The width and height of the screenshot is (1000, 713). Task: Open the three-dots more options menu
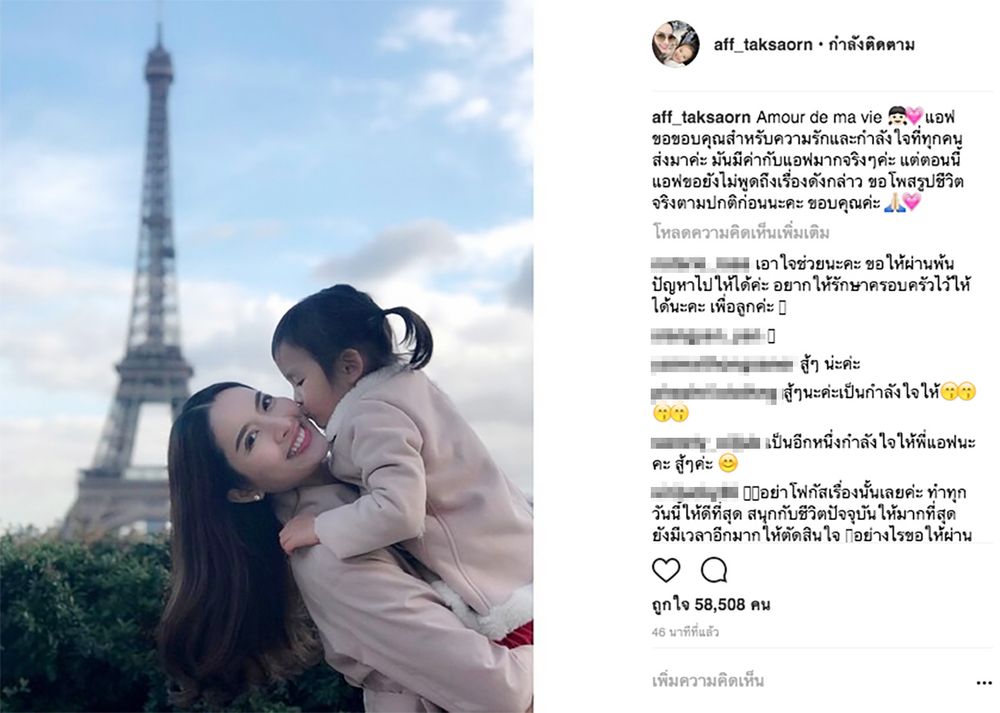[x=984, y=682]
